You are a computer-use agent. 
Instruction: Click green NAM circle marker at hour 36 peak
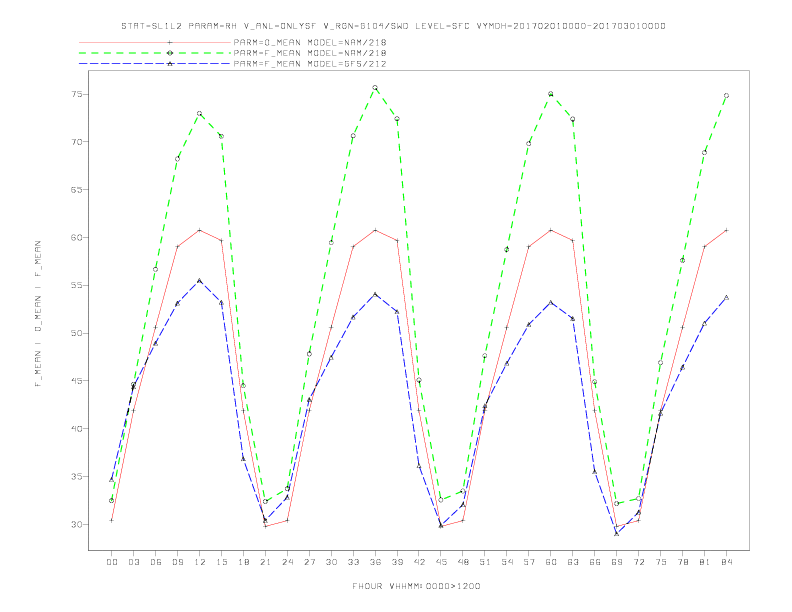(x=375, y=88)
